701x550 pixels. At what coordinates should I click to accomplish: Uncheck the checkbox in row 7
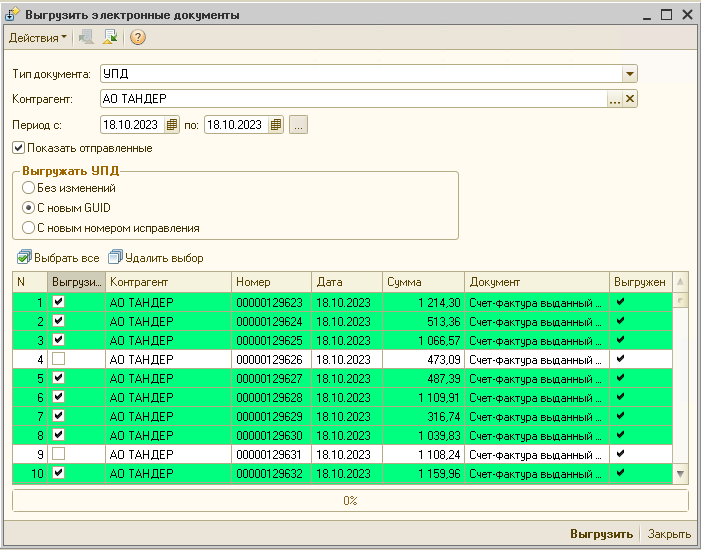pos(59,416)
